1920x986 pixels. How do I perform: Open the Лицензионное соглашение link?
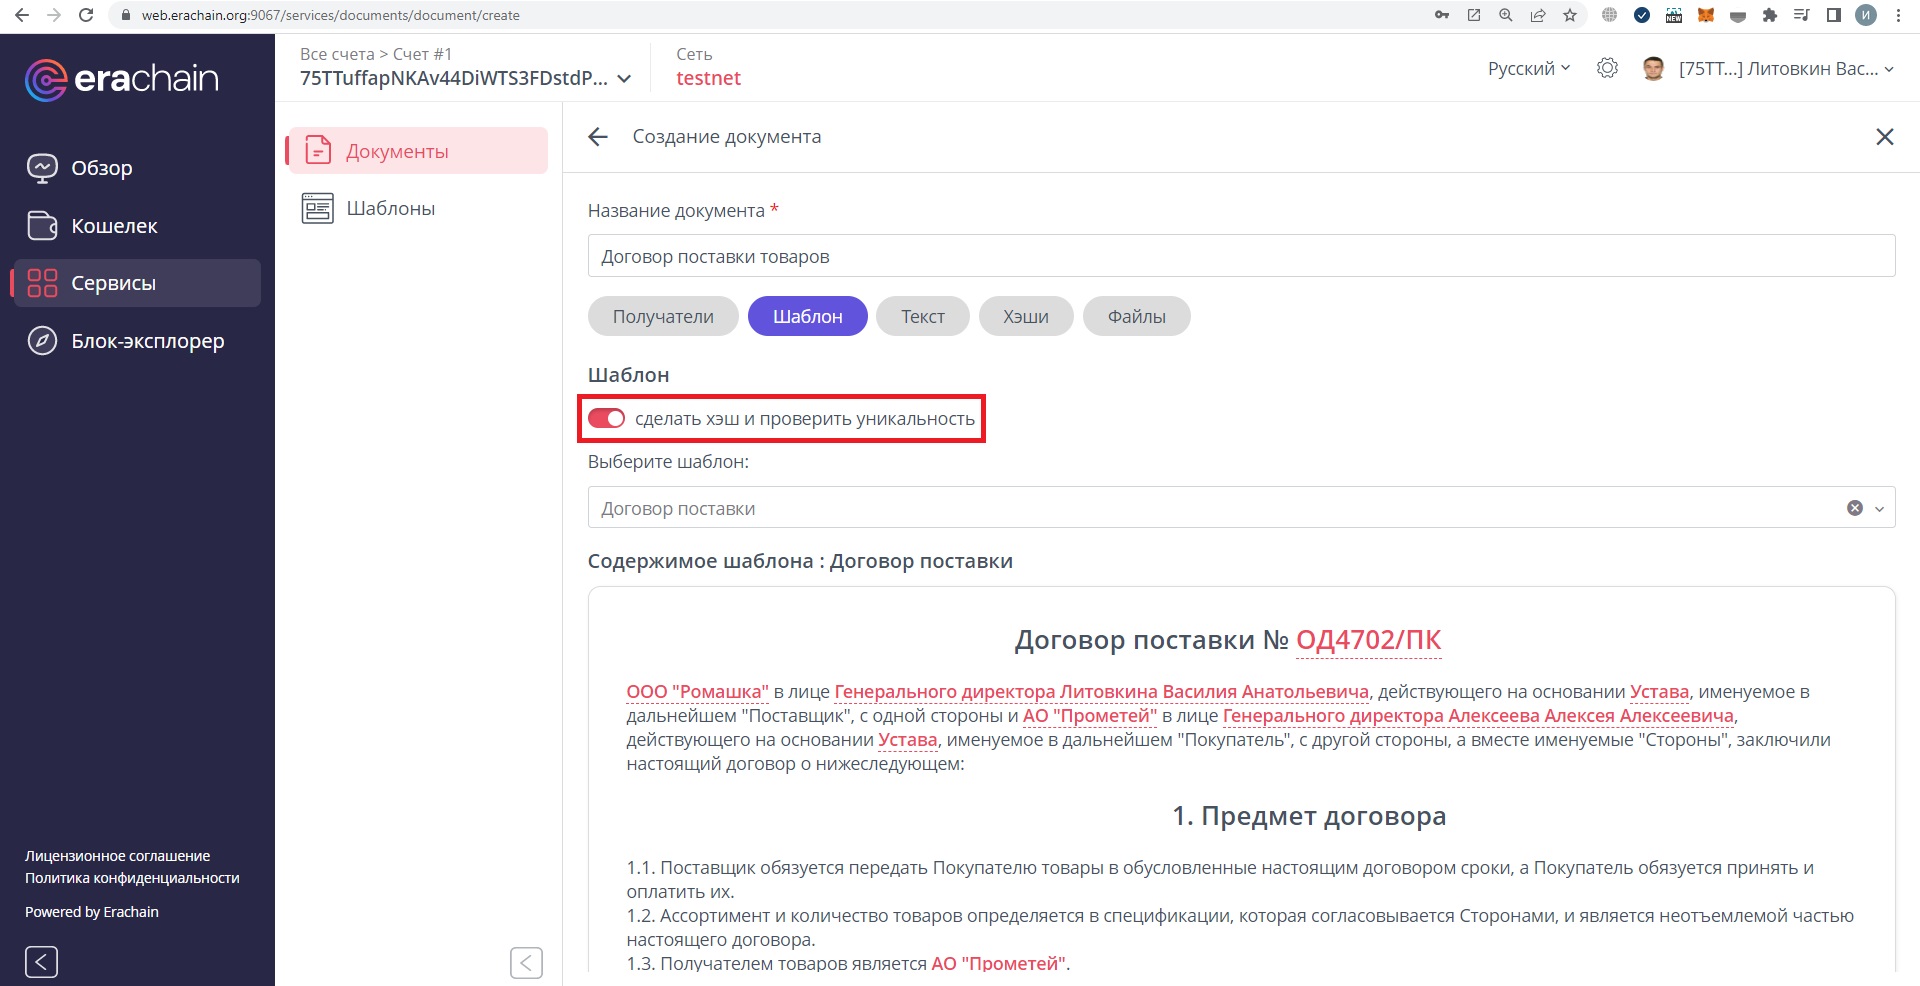point(116,855)
